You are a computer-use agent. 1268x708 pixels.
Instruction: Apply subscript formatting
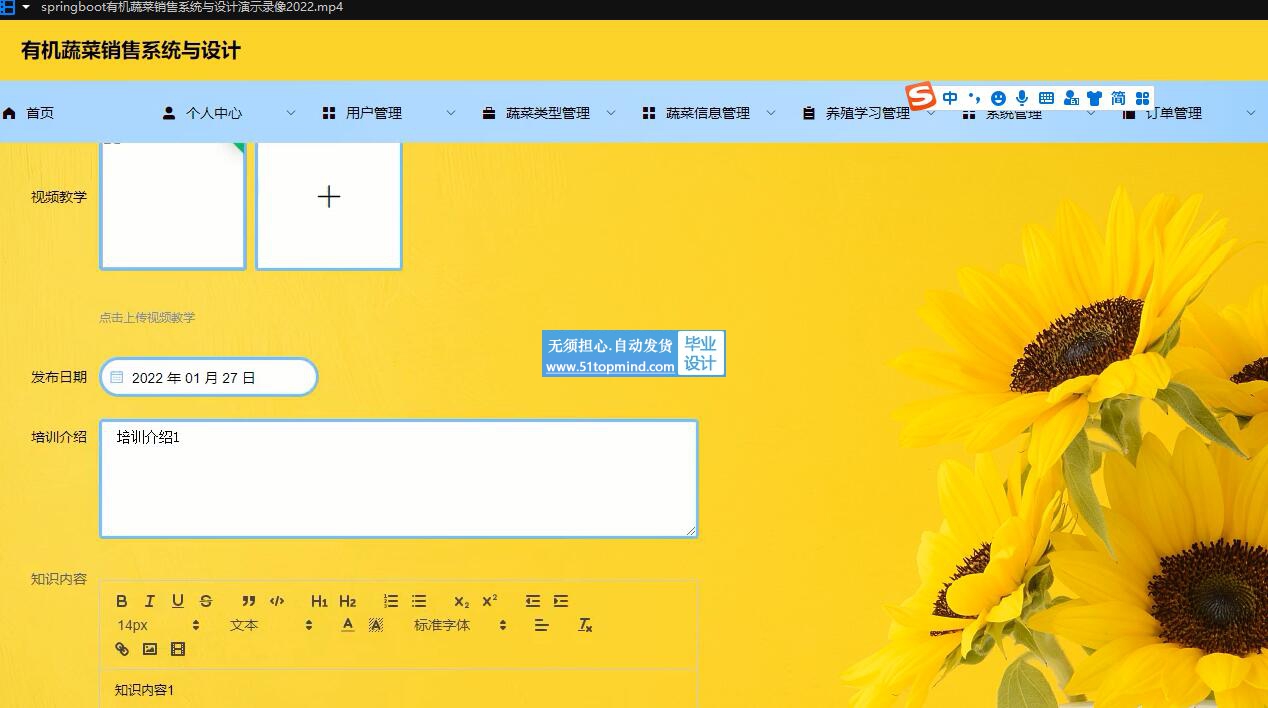461,601
